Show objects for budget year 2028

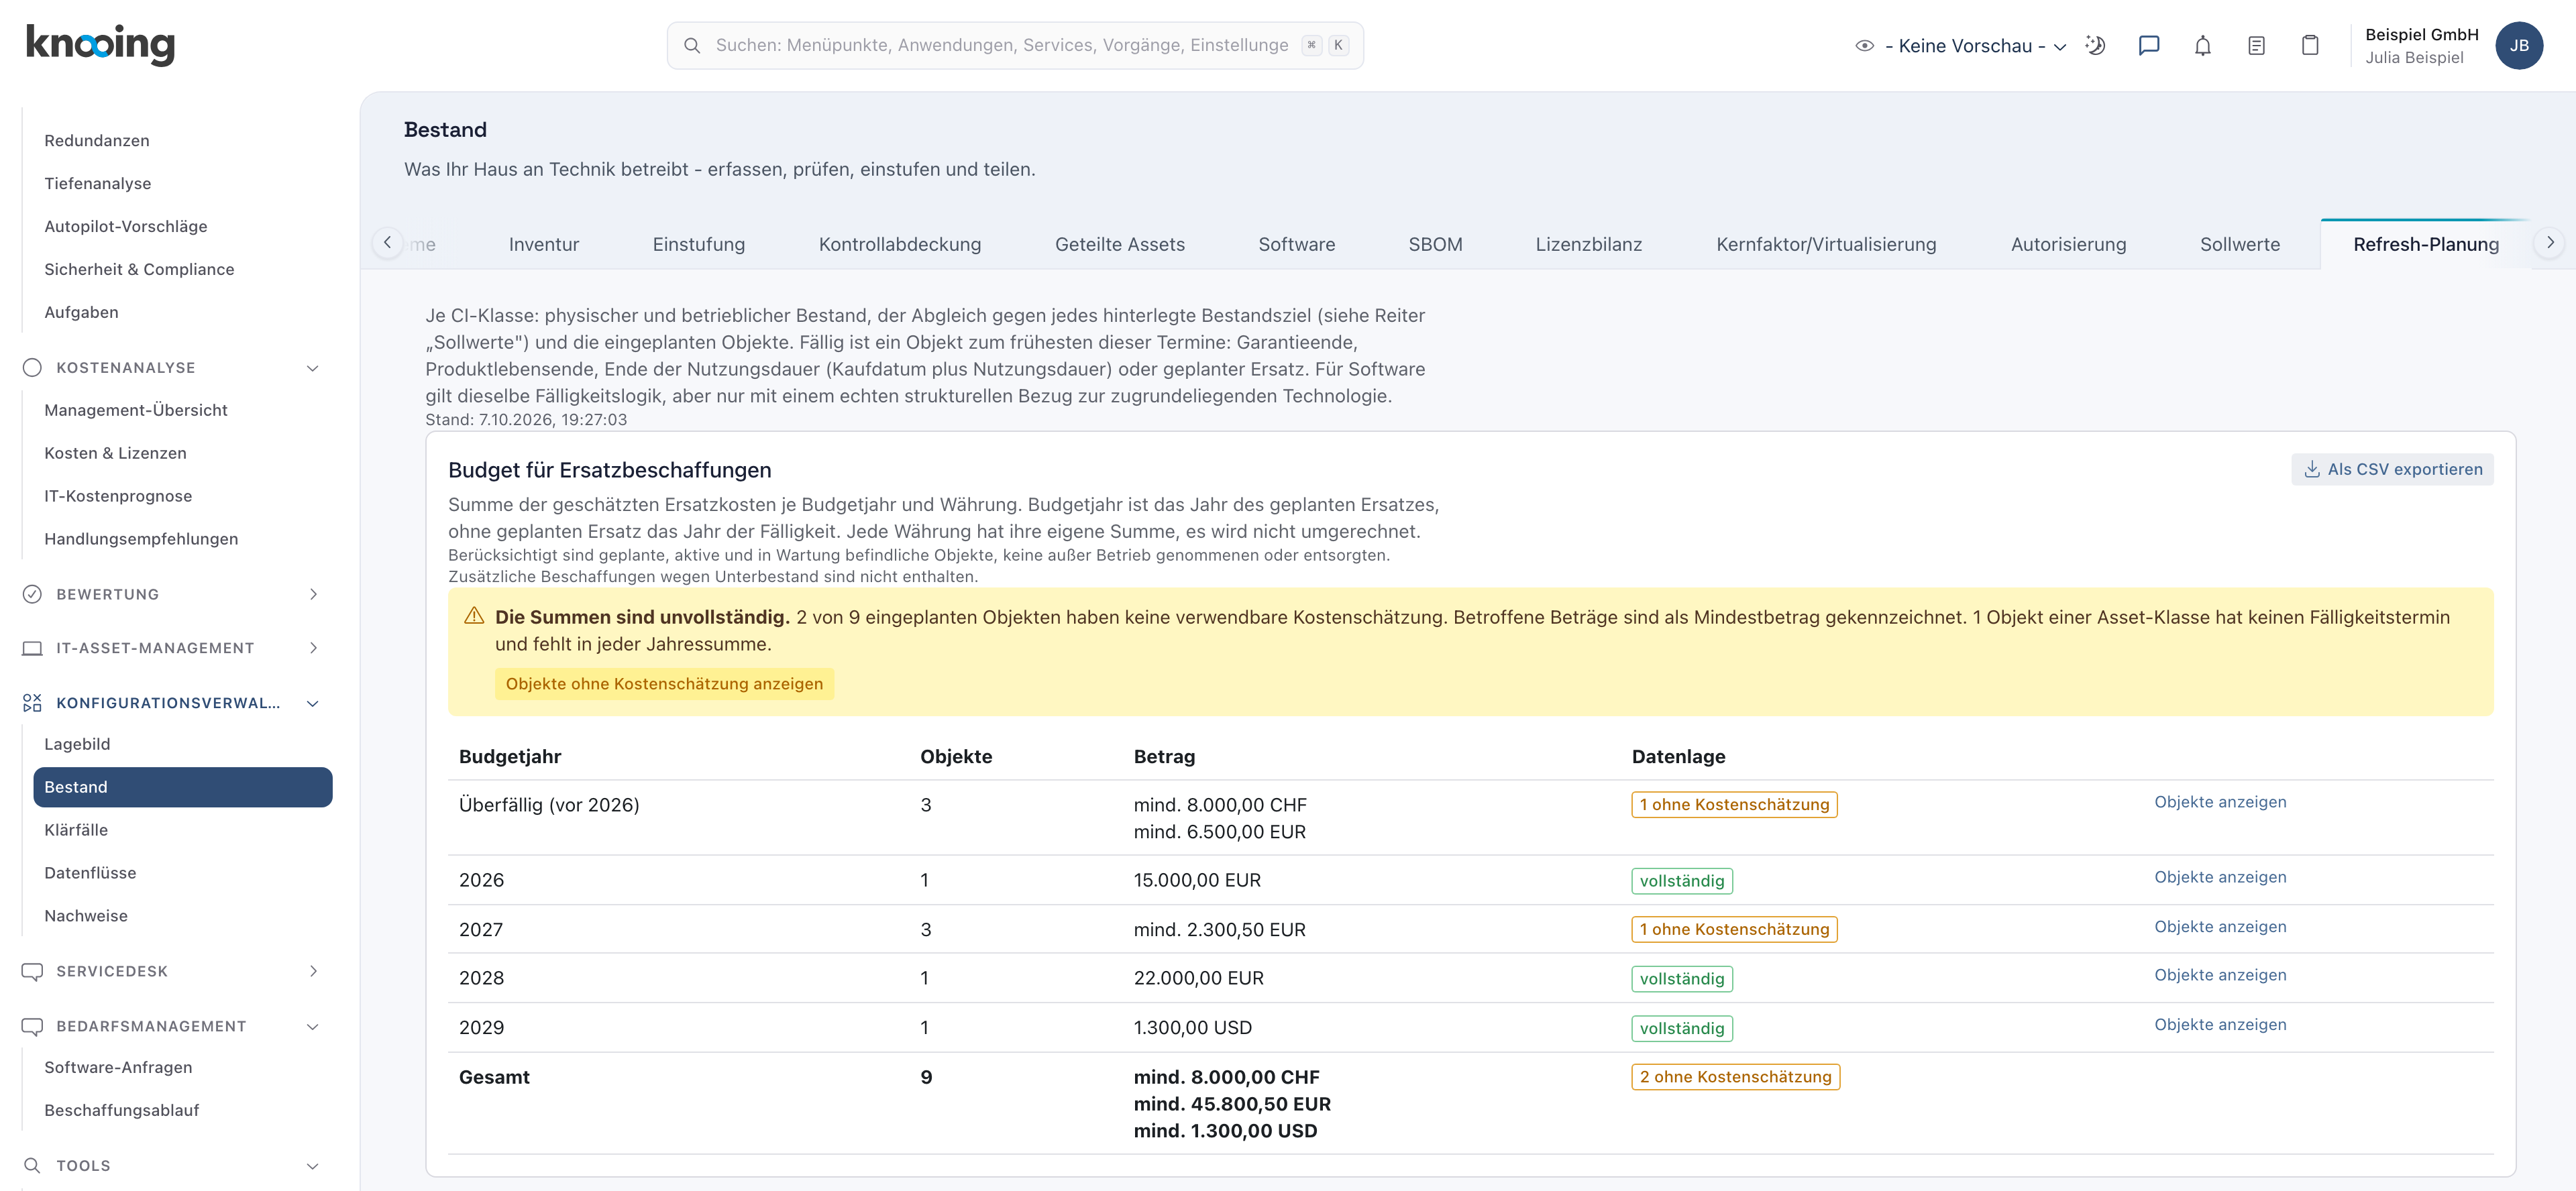[2220, 976]
